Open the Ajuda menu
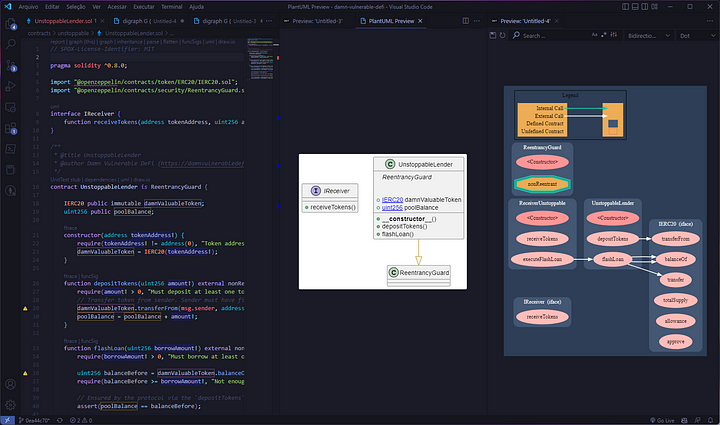This screenshot has width=720, height=425. tap(197, 7)
